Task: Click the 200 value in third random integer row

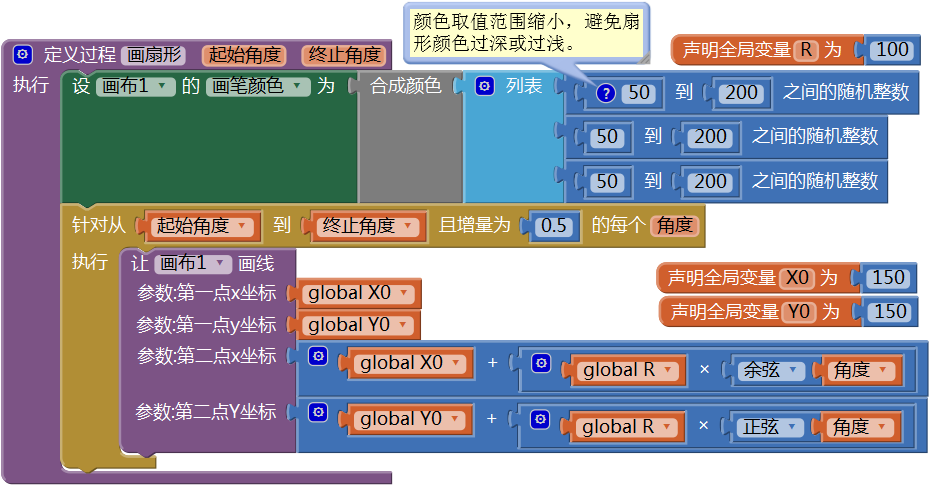Action: pos(710,182)
